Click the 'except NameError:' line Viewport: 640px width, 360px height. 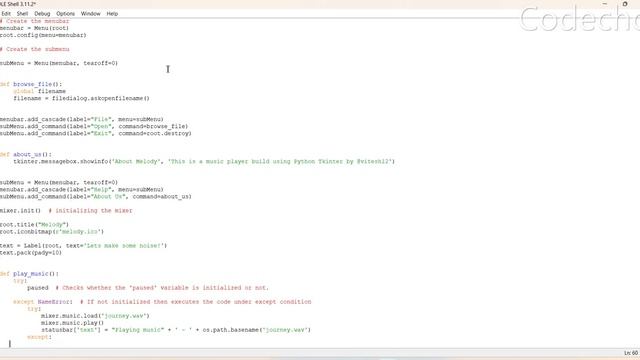162,302
